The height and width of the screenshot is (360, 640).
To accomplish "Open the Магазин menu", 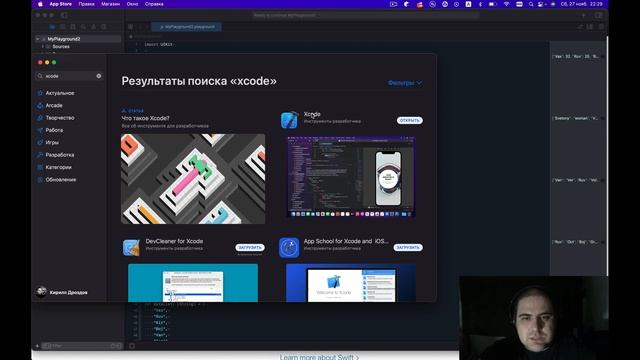I will (x=111, y=4).
